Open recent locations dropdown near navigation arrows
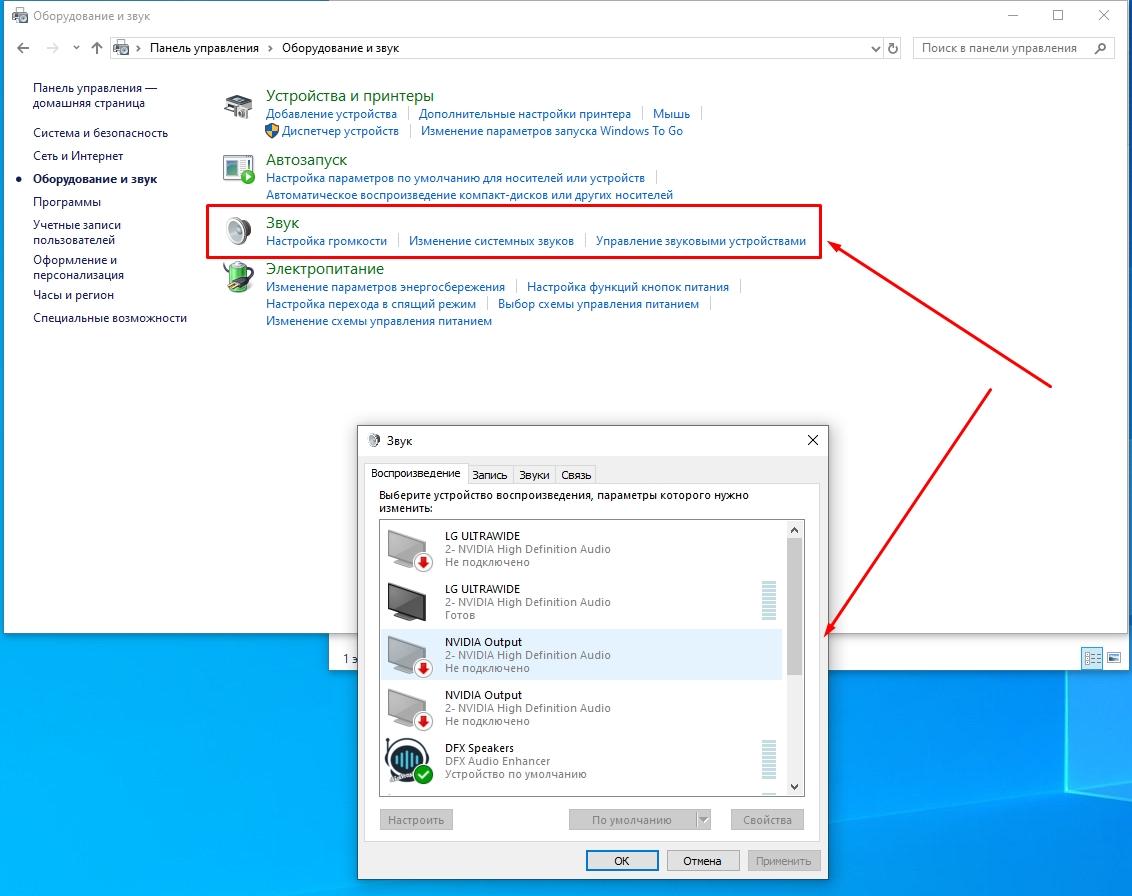This screenshot has width=1132, height=896. click(x=76, y=48)
